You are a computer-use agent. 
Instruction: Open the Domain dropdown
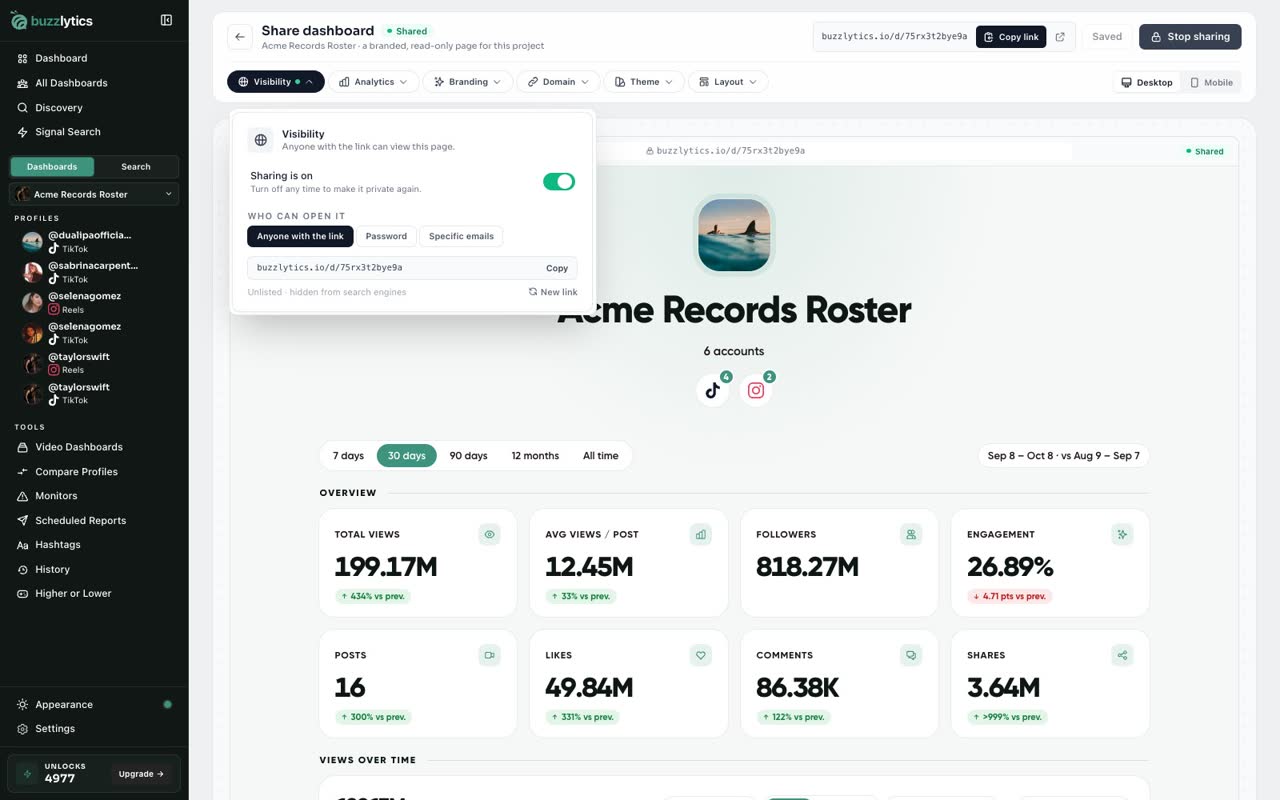[559, 82]
